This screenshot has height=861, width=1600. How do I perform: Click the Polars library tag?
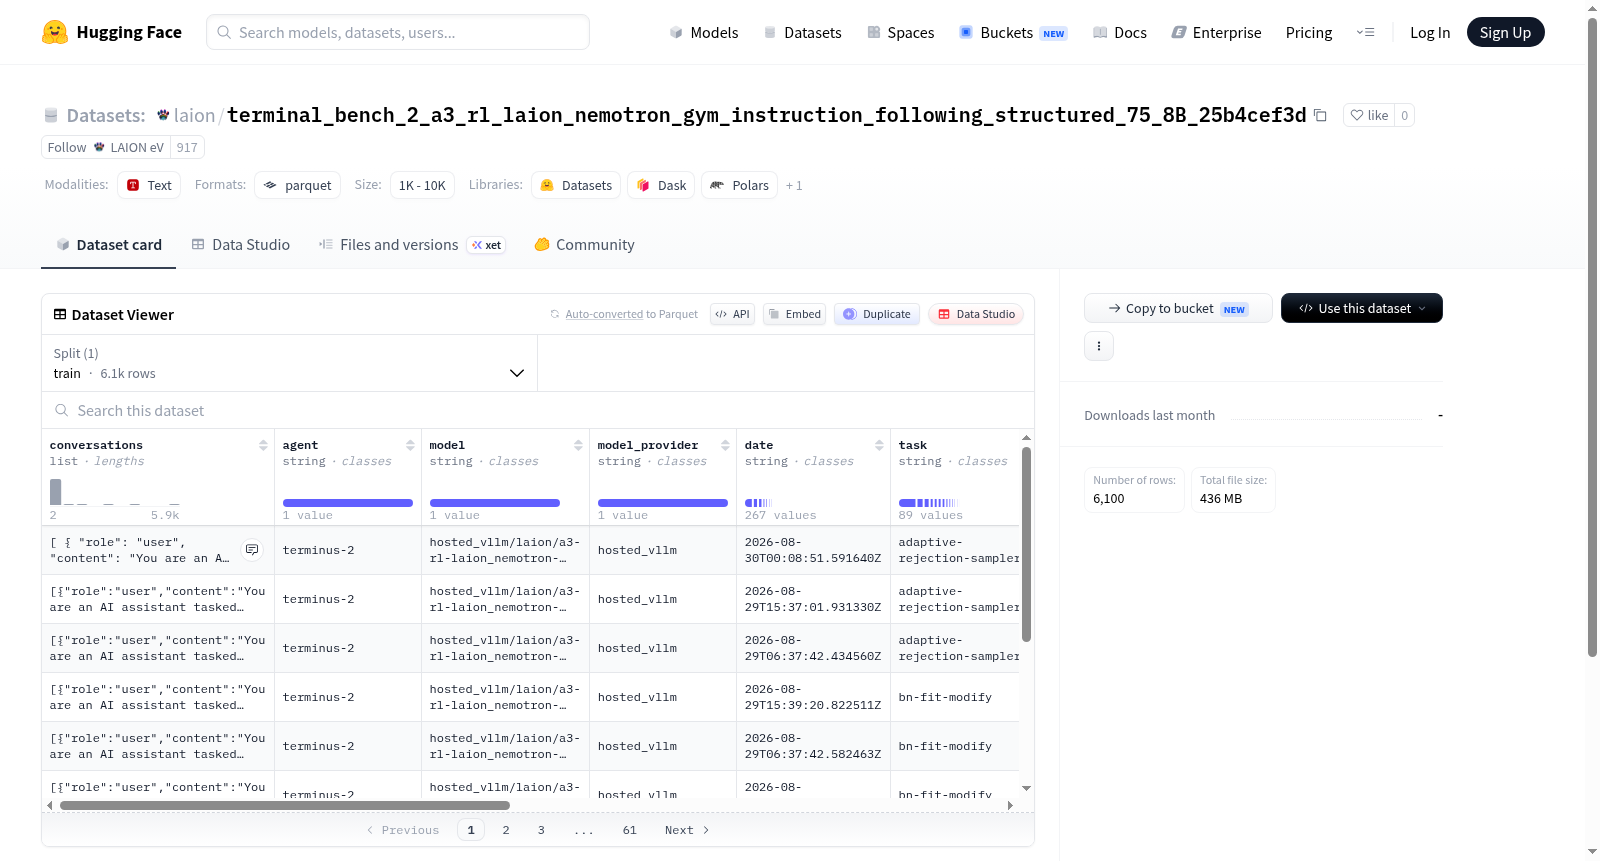739,185
